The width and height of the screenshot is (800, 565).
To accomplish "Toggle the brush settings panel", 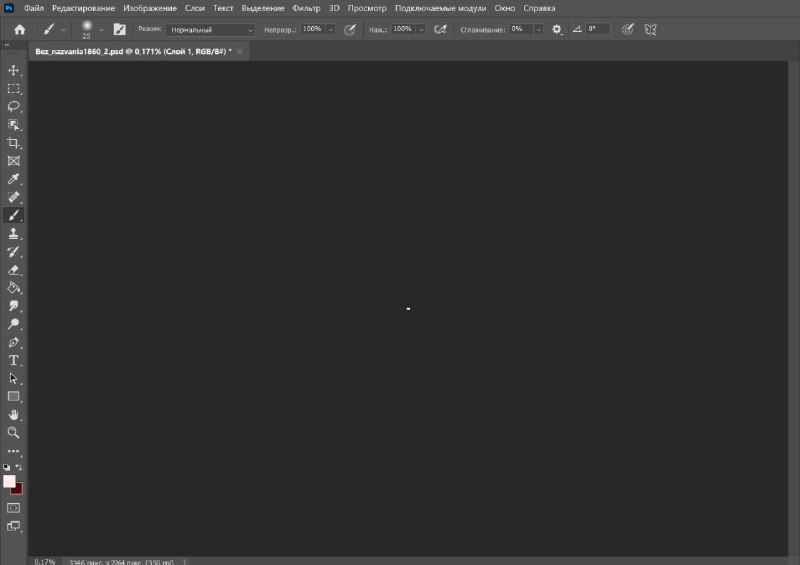I will (x=119, y=30).
